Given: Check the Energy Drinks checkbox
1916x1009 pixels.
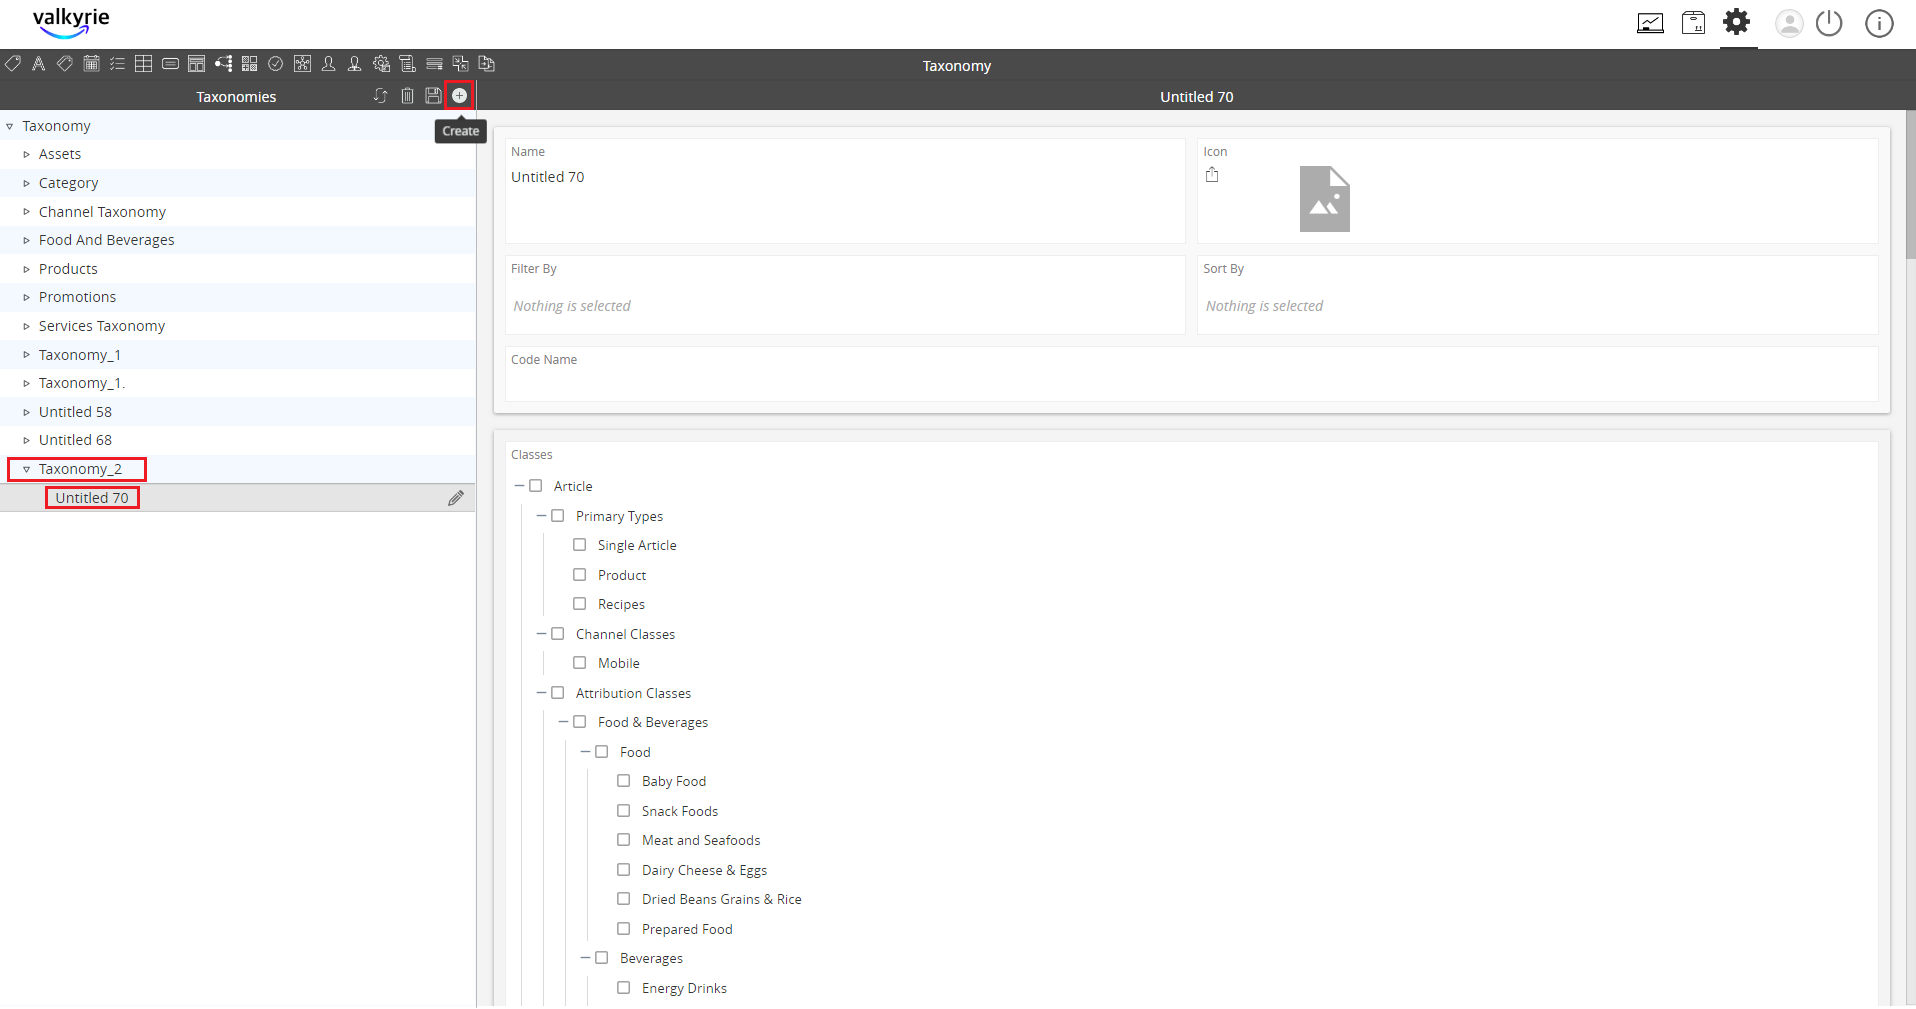Looking at the screenshot, I should (x=624, y=988).
